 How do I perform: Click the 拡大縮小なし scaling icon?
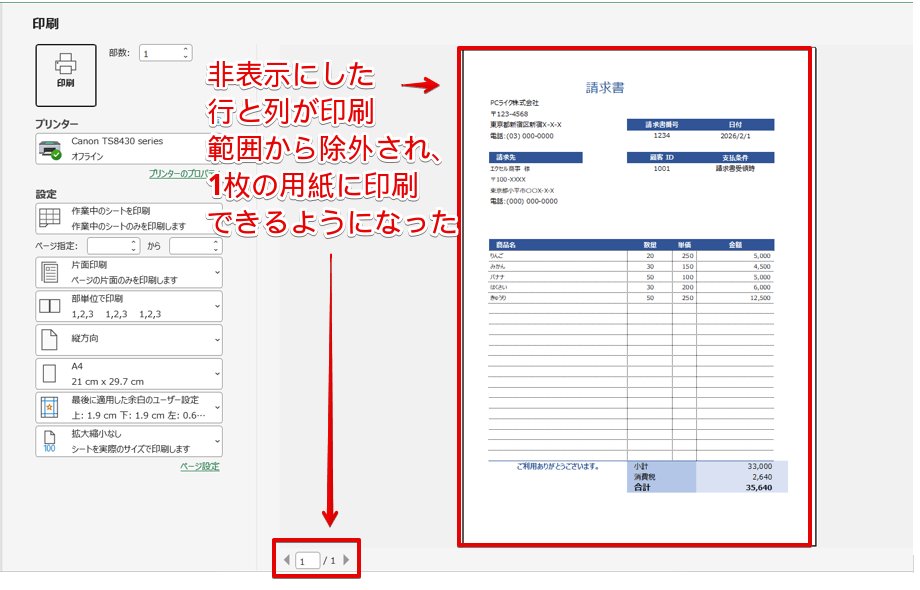coord(49,441)
